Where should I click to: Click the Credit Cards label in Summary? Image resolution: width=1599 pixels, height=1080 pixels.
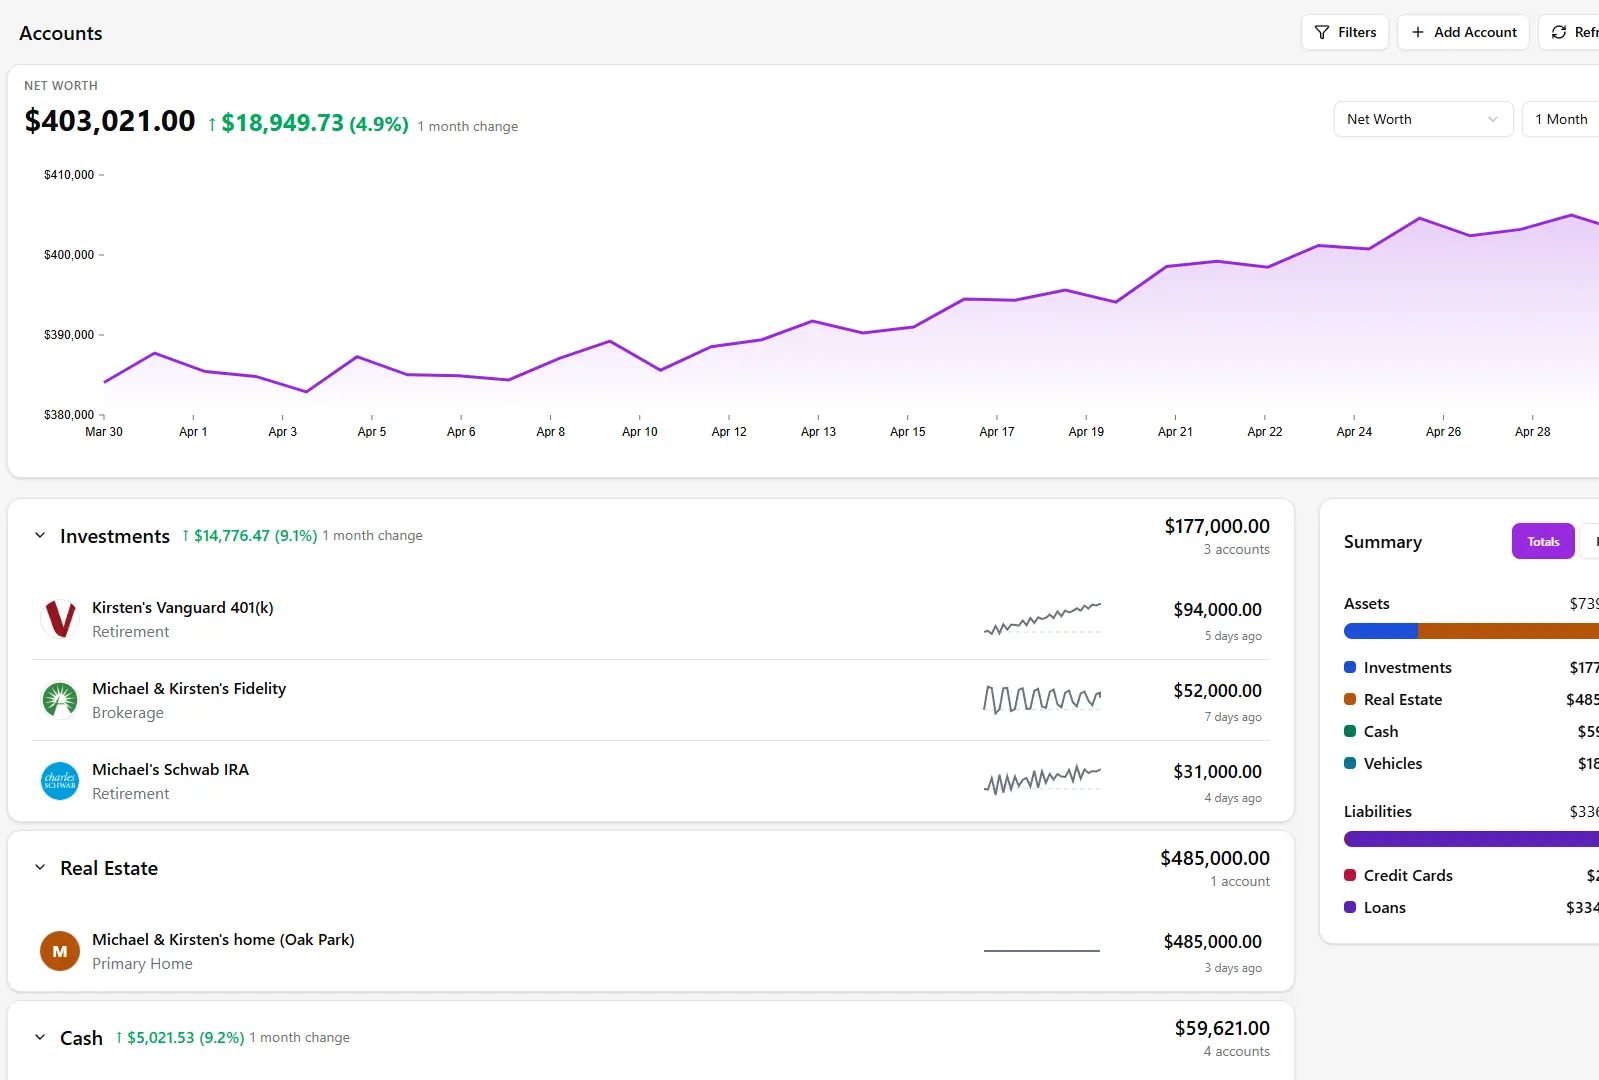[1408, 875]
